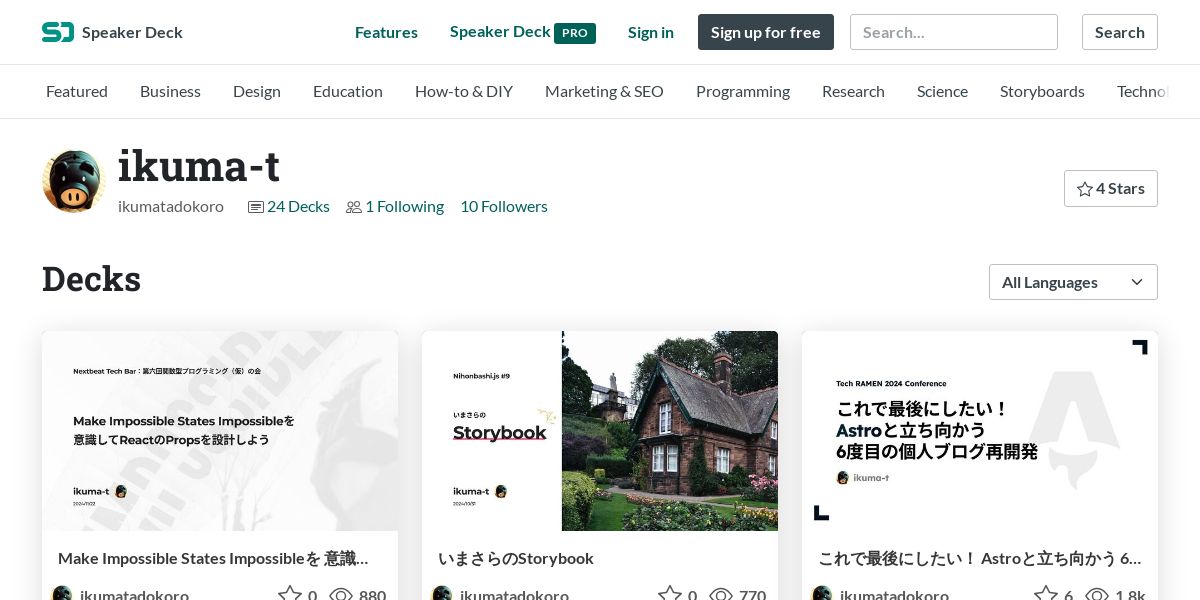Open the All Languages dropdown
This screenshot has width=1200, height=600.
(1073, 282)
